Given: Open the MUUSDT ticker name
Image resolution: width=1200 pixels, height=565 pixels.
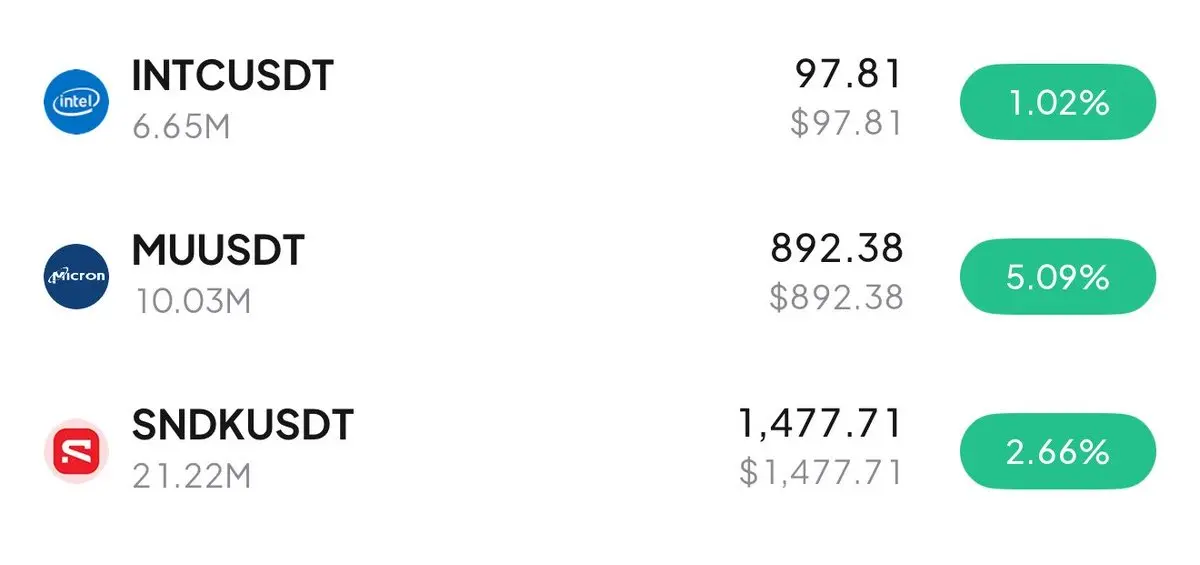Looking at the screenshot, I should (218, 251).
